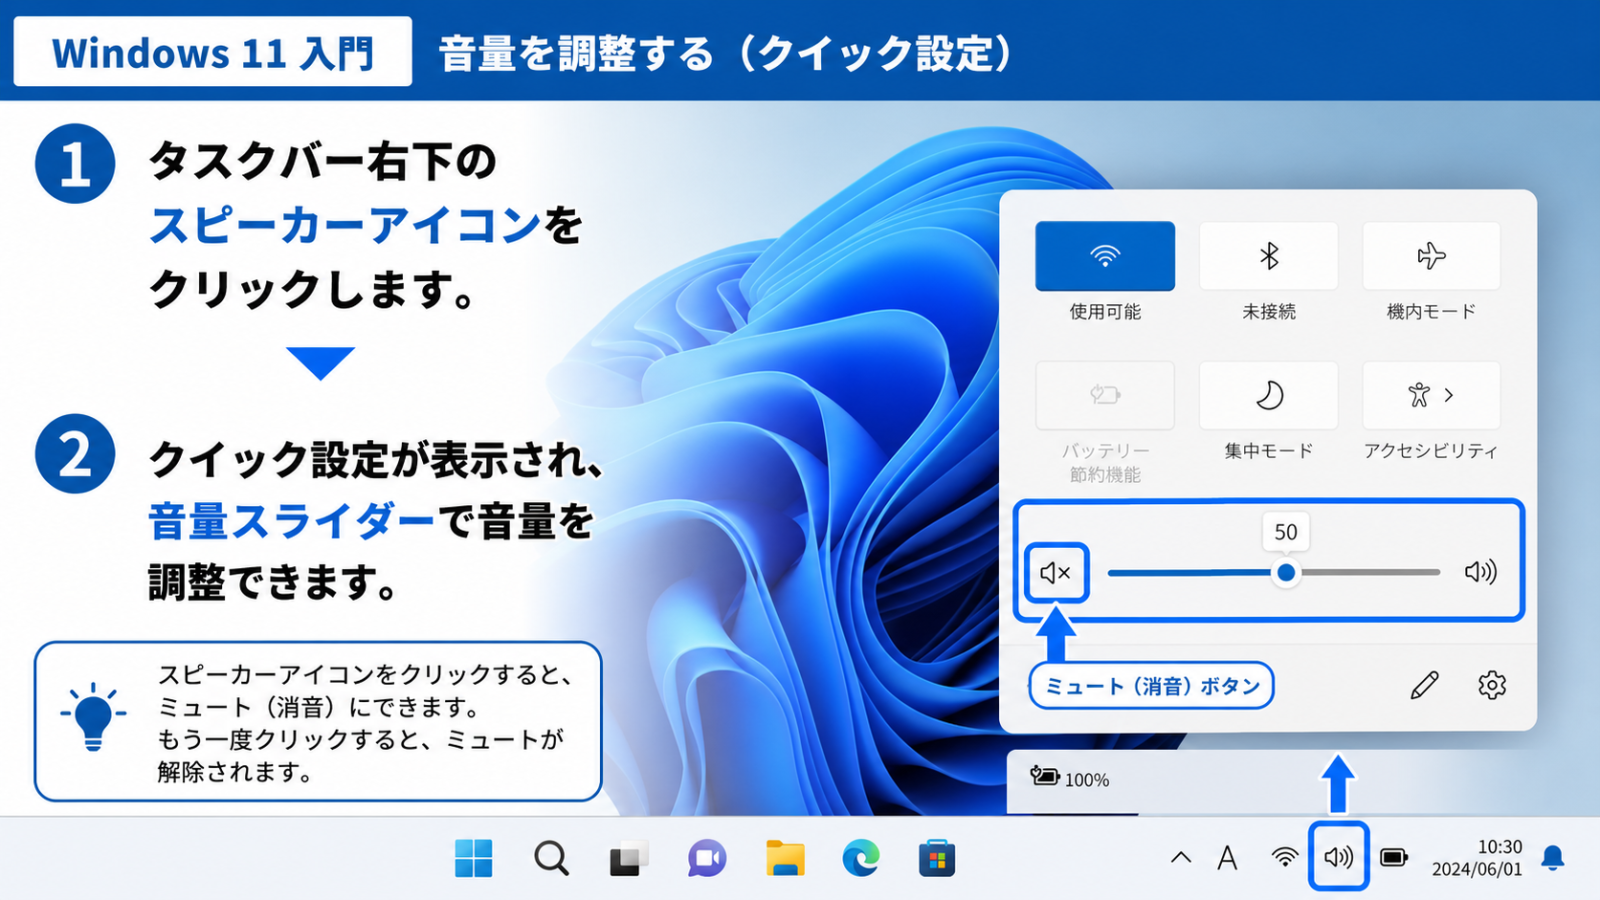Toggle Bluetooth quick setting tile
The image size is (1600, 900).
tap(1268, 256)
